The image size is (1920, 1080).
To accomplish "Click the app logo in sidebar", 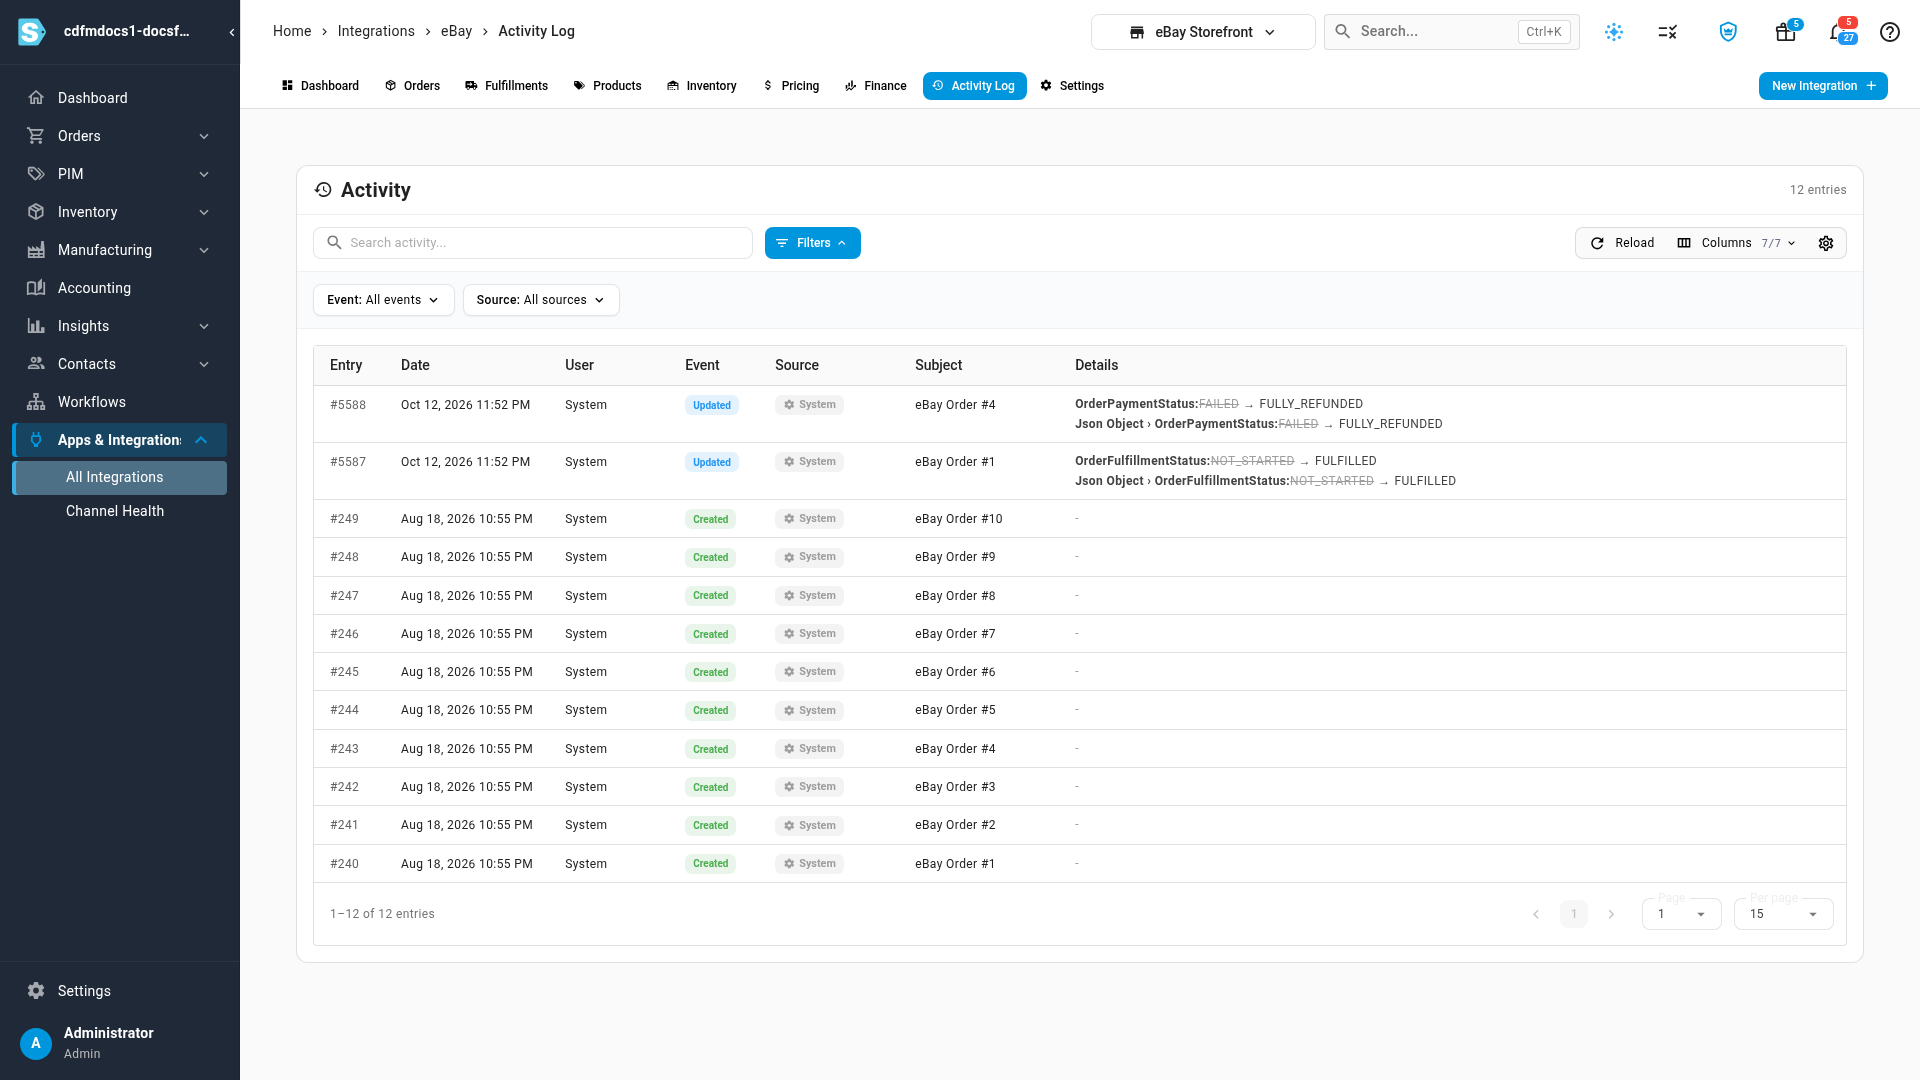I will (32, 32).
